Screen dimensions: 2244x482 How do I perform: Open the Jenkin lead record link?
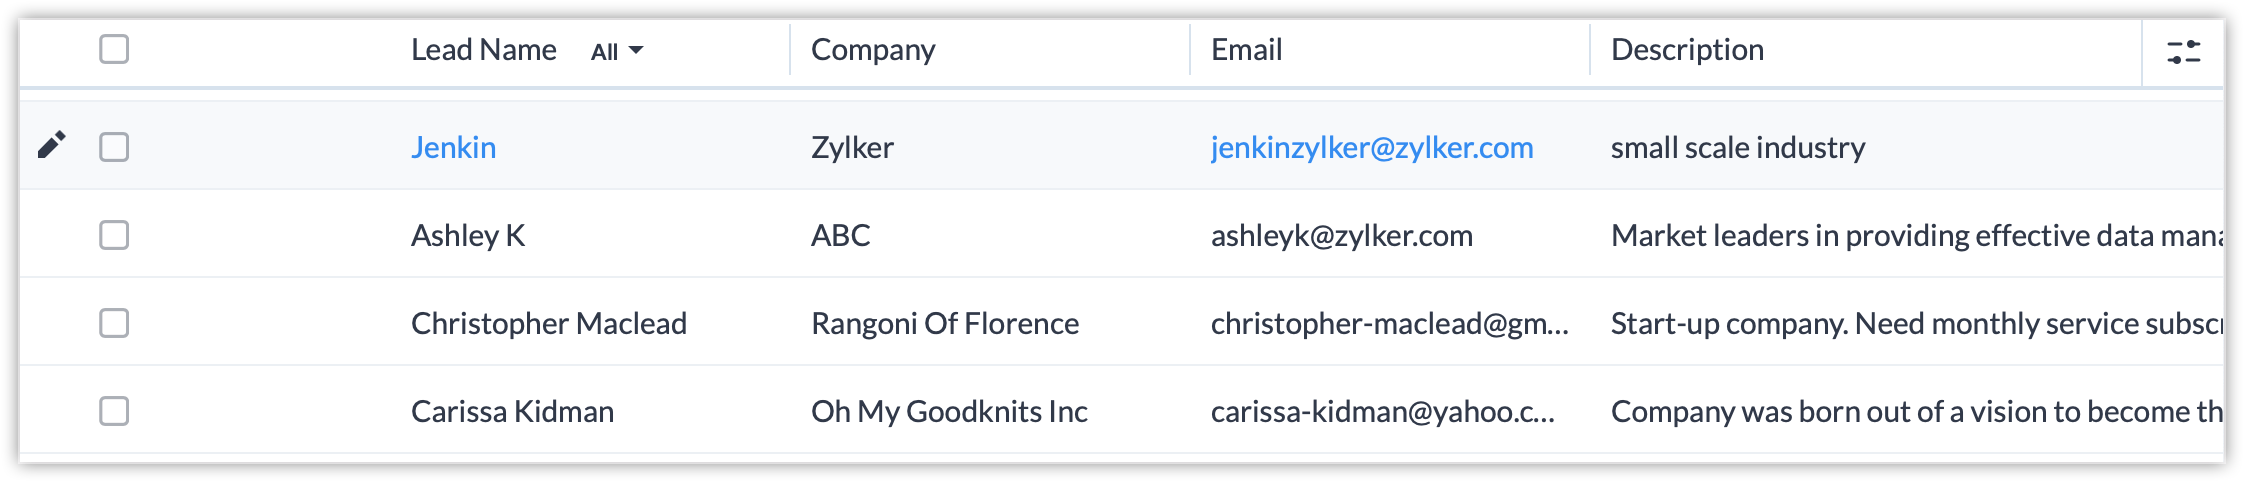click(x=453, y=147)
